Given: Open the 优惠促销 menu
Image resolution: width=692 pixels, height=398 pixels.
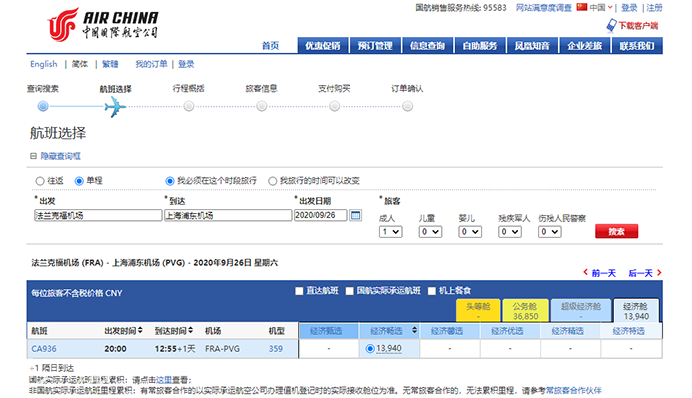Looking at the screenshot, I should click(x=323, y=45).
